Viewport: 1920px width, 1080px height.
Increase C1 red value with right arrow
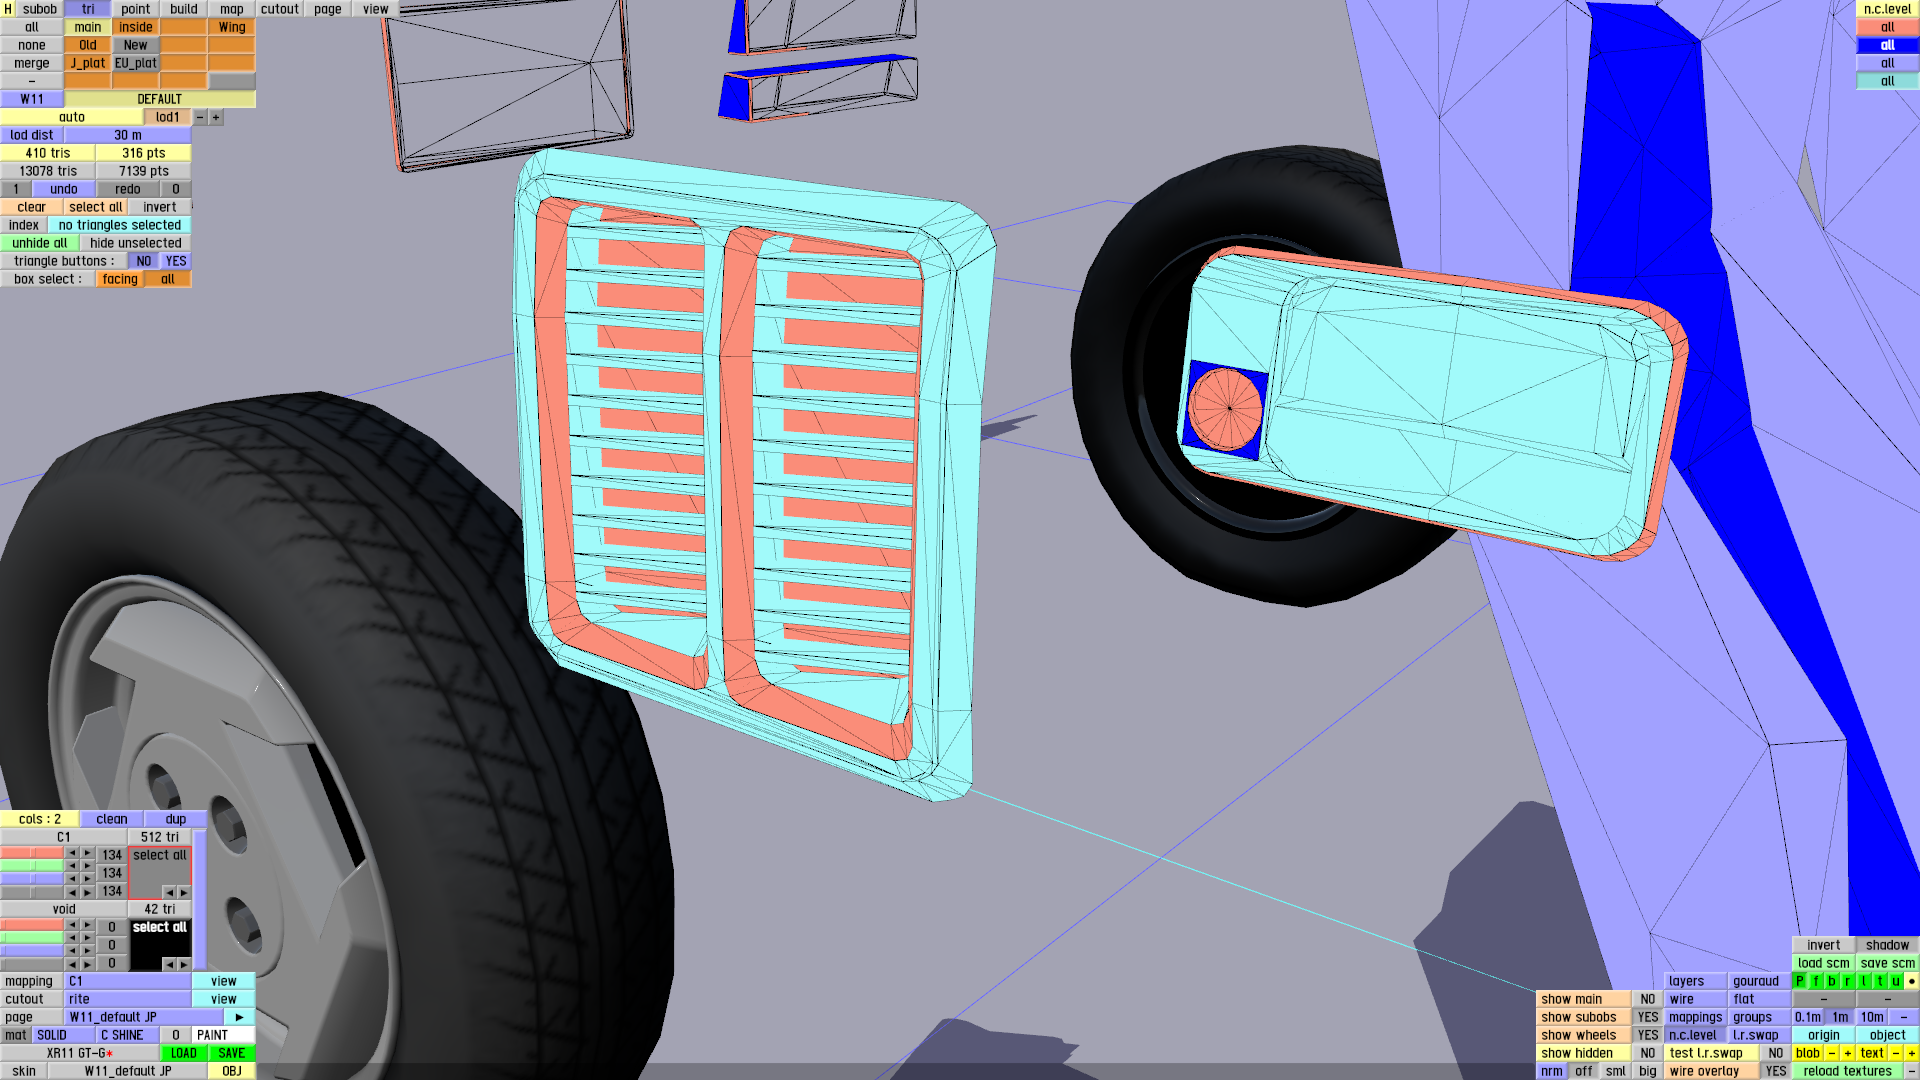click(88, 854)
